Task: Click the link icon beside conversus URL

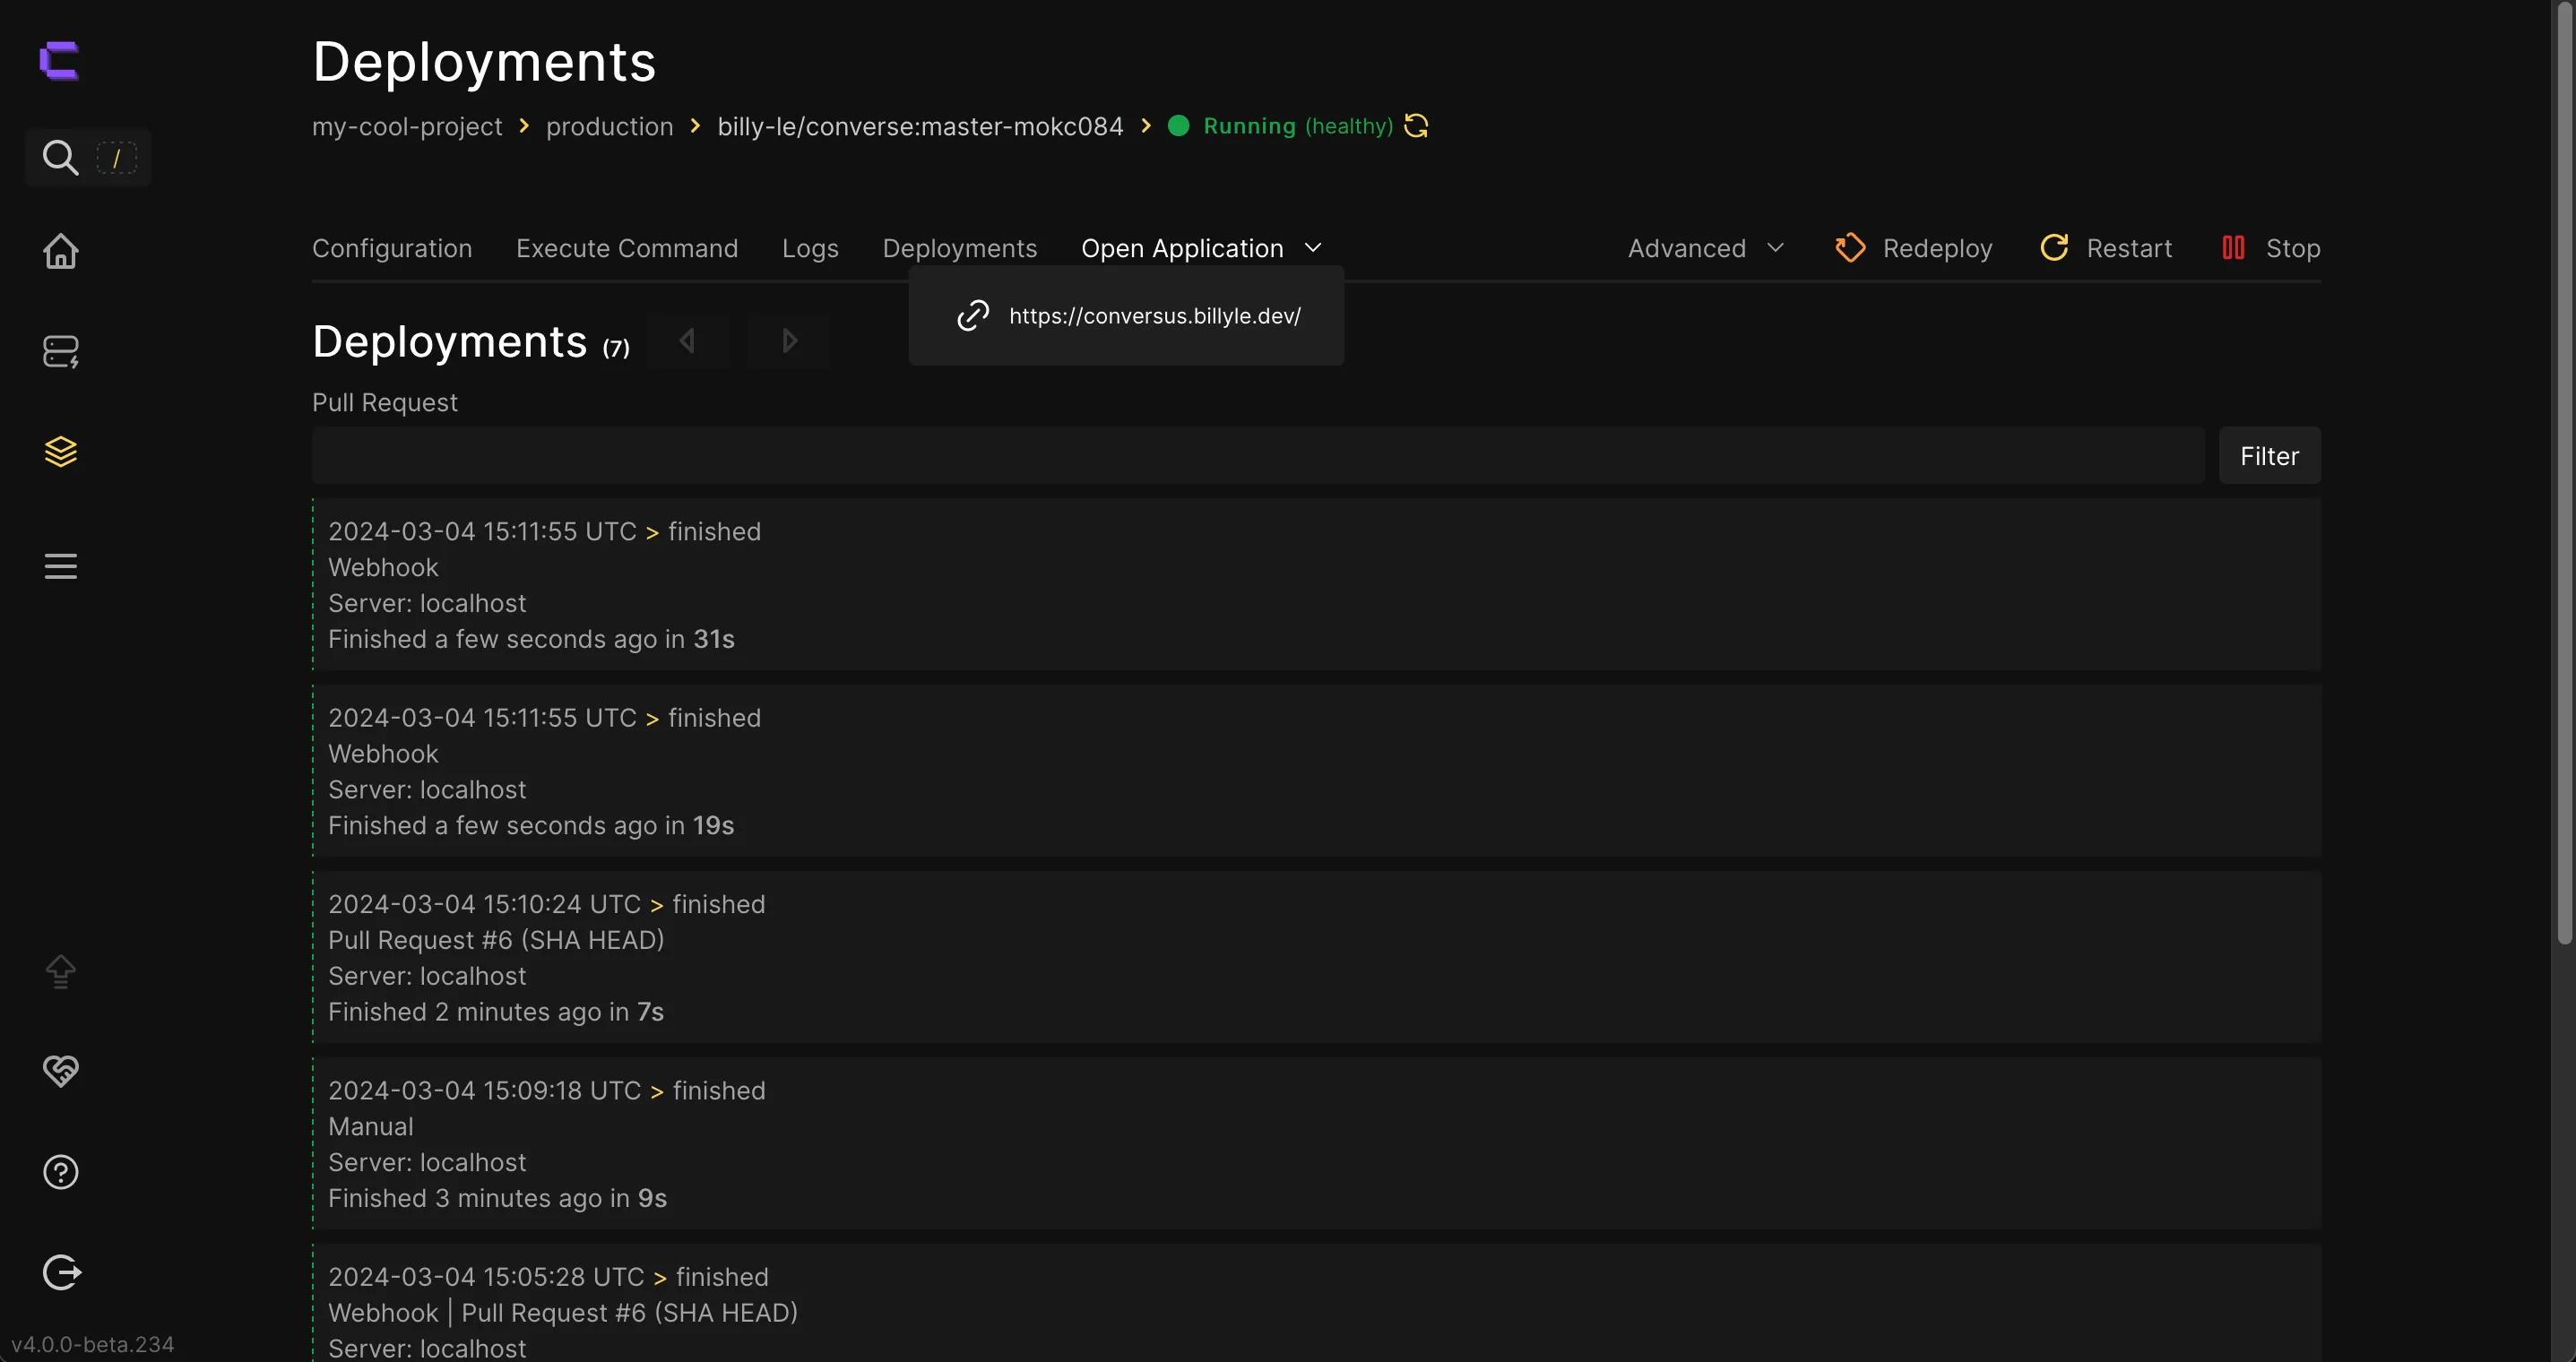Action: click(972, 316)
